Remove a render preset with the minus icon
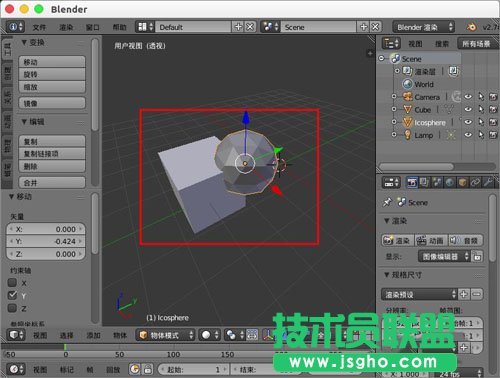Image resolution: width=500 pixels, height=378 pixels. tap(477, 294)
